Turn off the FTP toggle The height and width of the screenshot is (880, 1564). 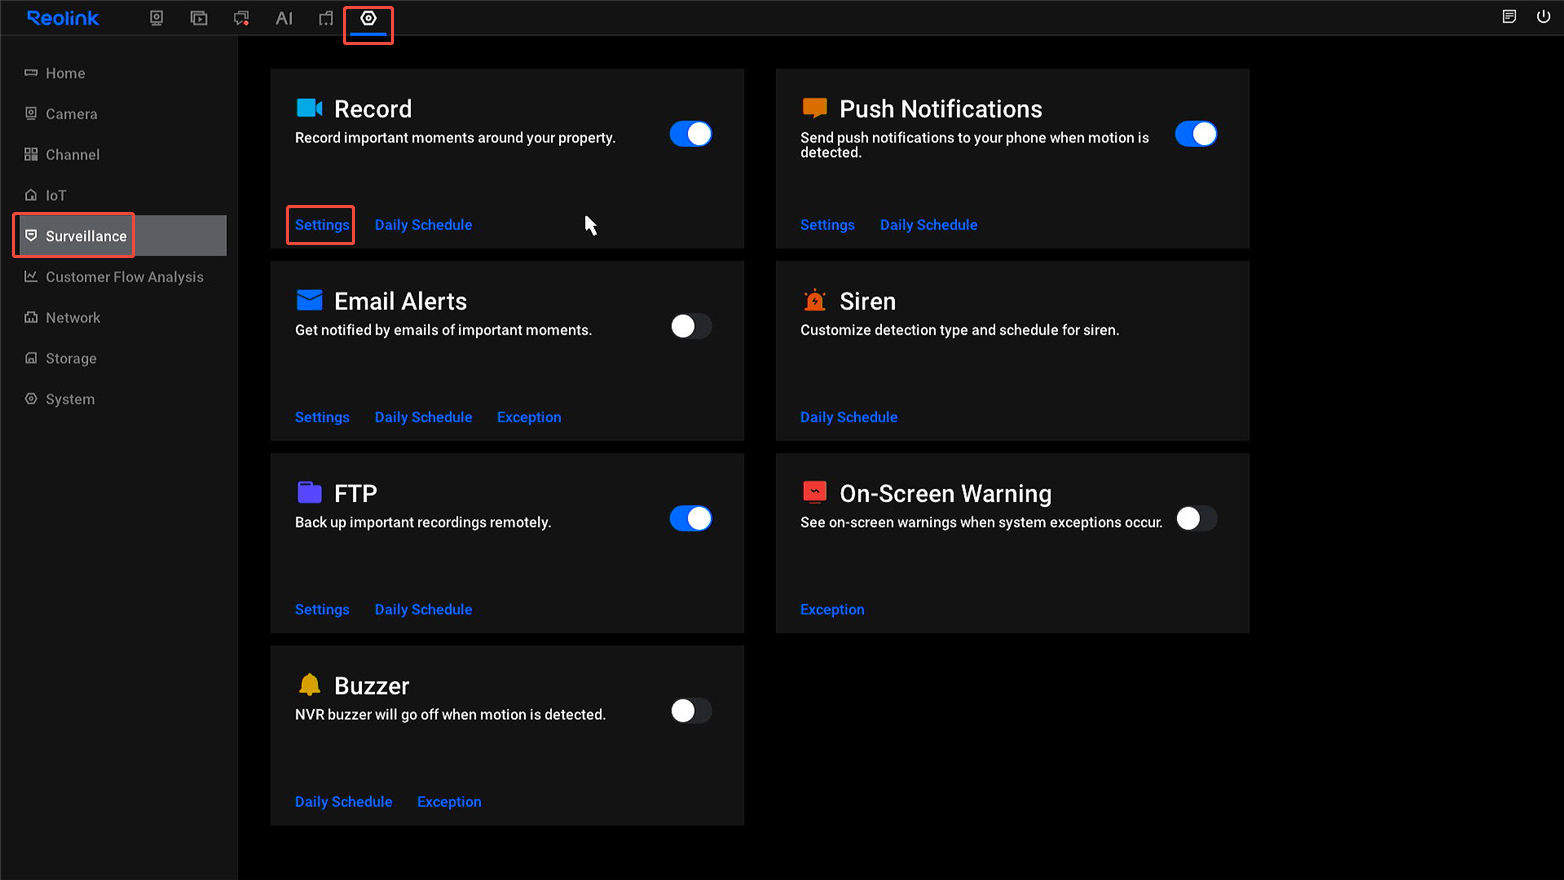(x=690, y=518)
